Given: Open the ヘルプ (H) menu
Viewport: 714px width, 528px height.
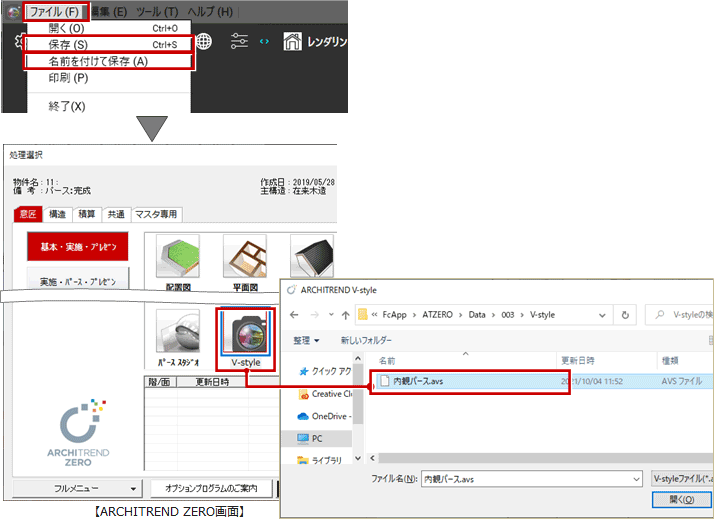Looking at the screenshot, I should 210,11.
